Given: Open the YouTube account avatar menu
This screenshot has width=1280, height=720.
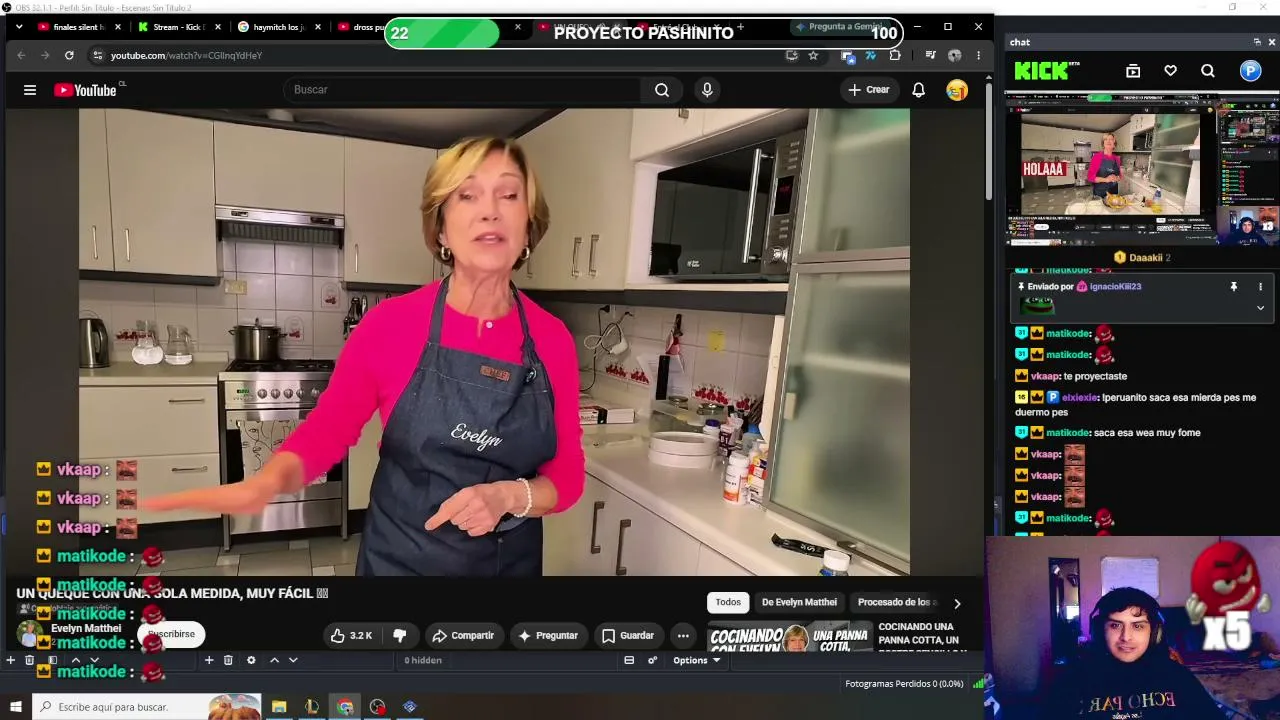Looking at the screenshot, I should click(x=957, y=90).
